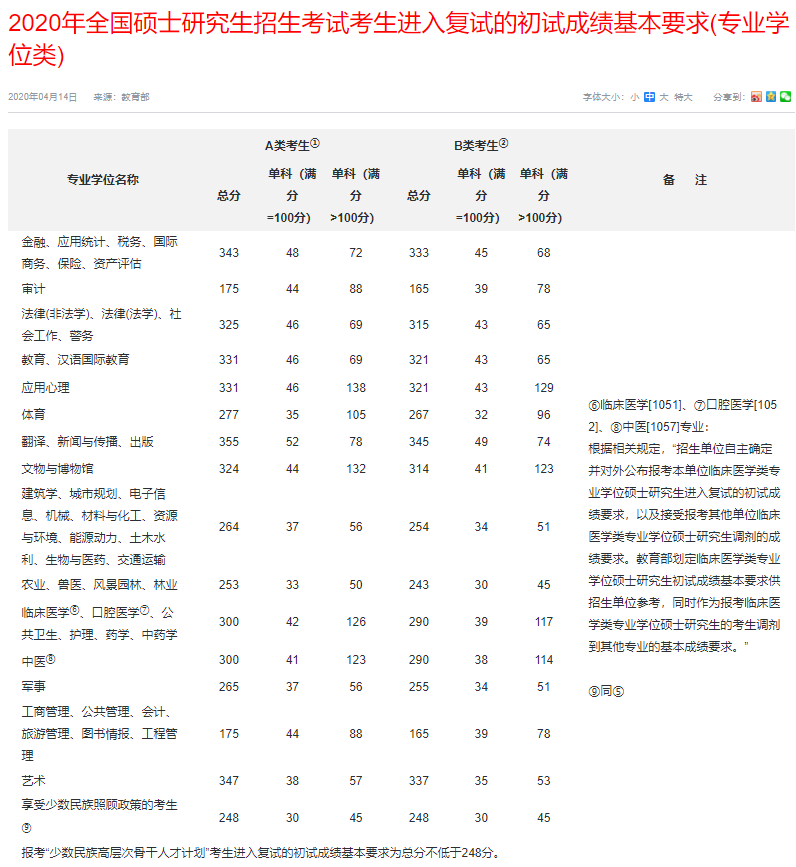Set font size to 小 (small)
Screen dimensions: 796x867
tap(635, 97)
